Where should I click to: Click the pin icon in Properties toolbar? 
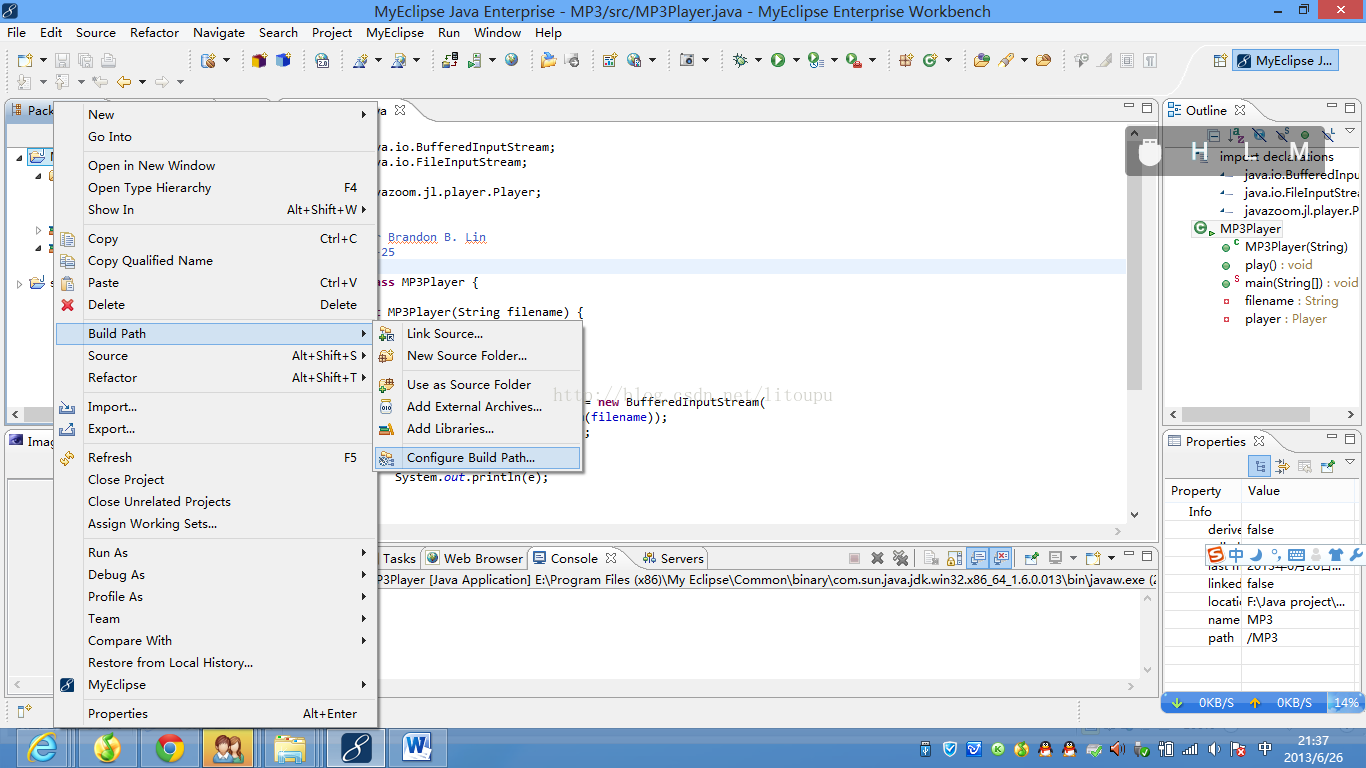tap(1327, 466)
